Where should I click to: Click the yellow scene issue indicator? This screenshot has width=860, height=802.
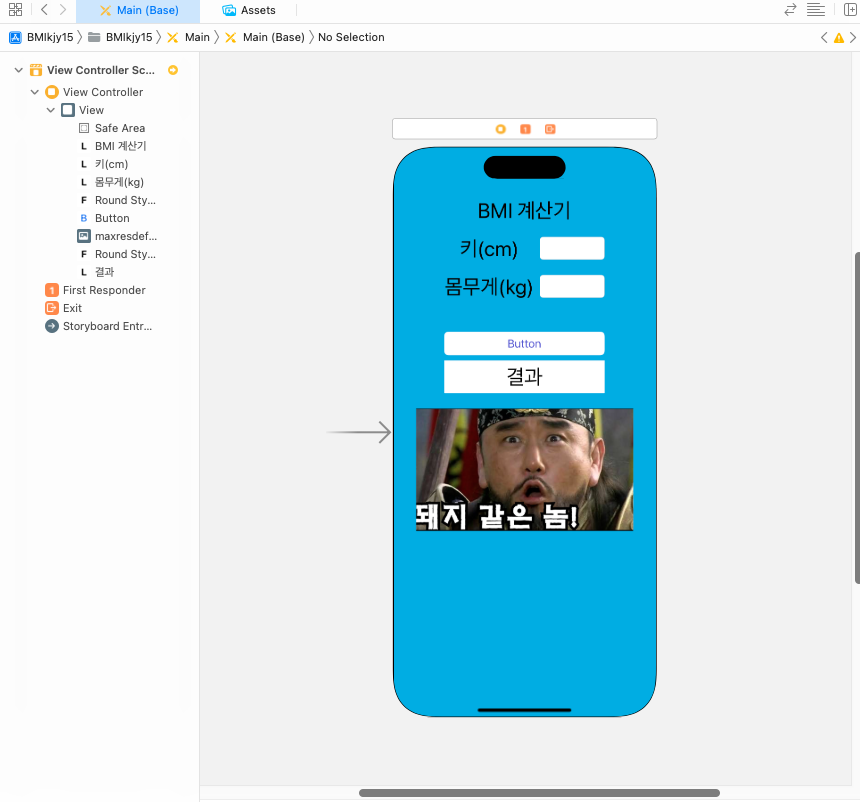click(173, 70)
